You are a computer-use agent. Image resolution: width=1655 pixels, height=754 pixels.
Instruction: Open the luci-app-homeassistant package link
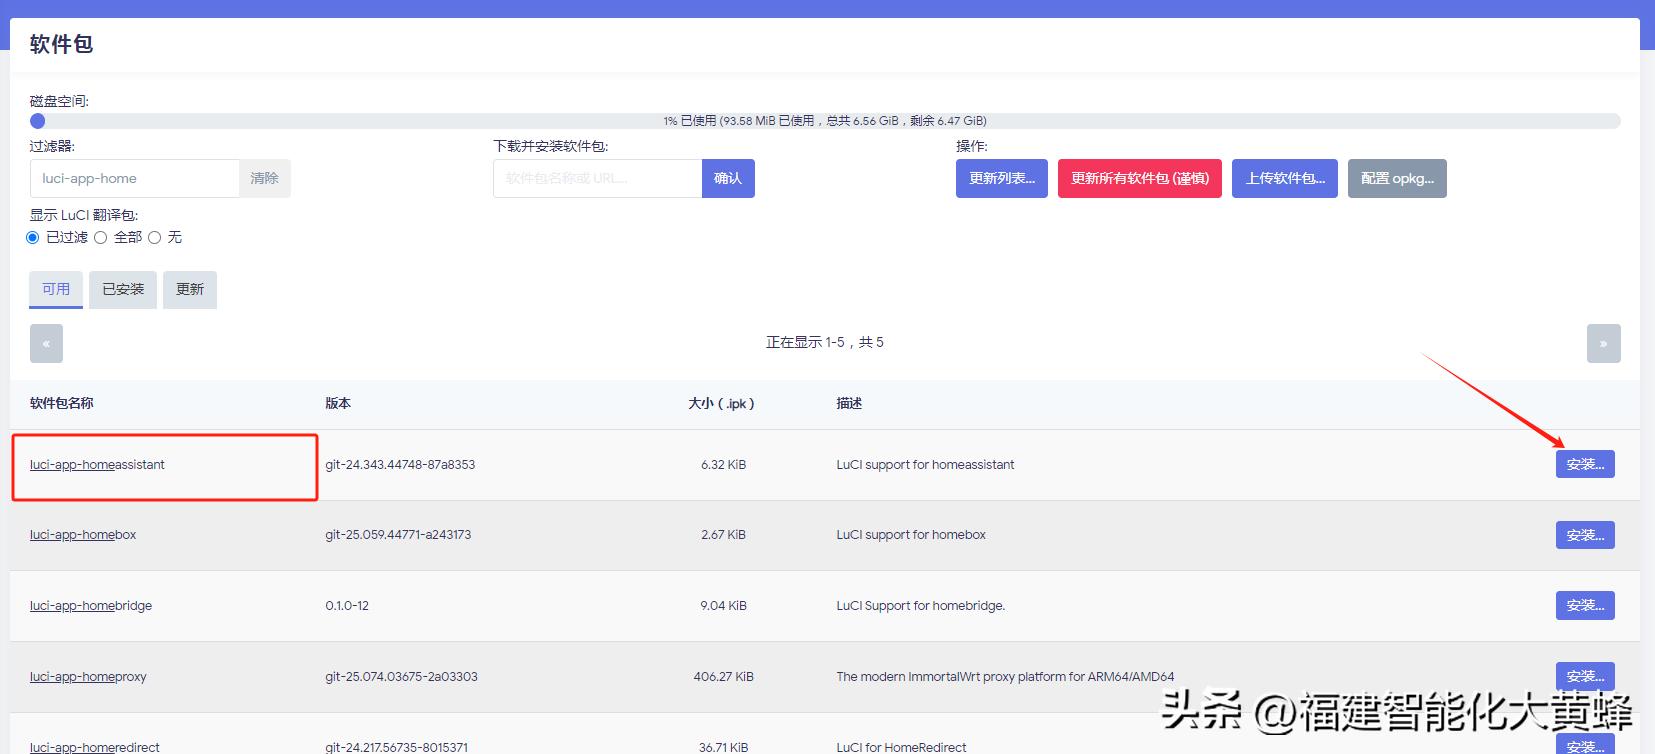click(x=97, y=464)
